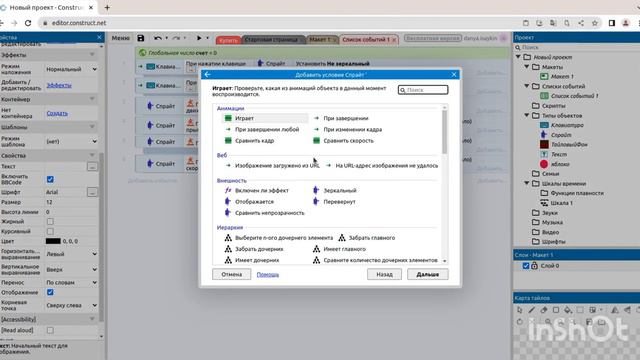Select the Имеет главного condition
Image resolution: width=640 pixels, height=360 pixels.
pyautogui.click(x=344, y=249)
